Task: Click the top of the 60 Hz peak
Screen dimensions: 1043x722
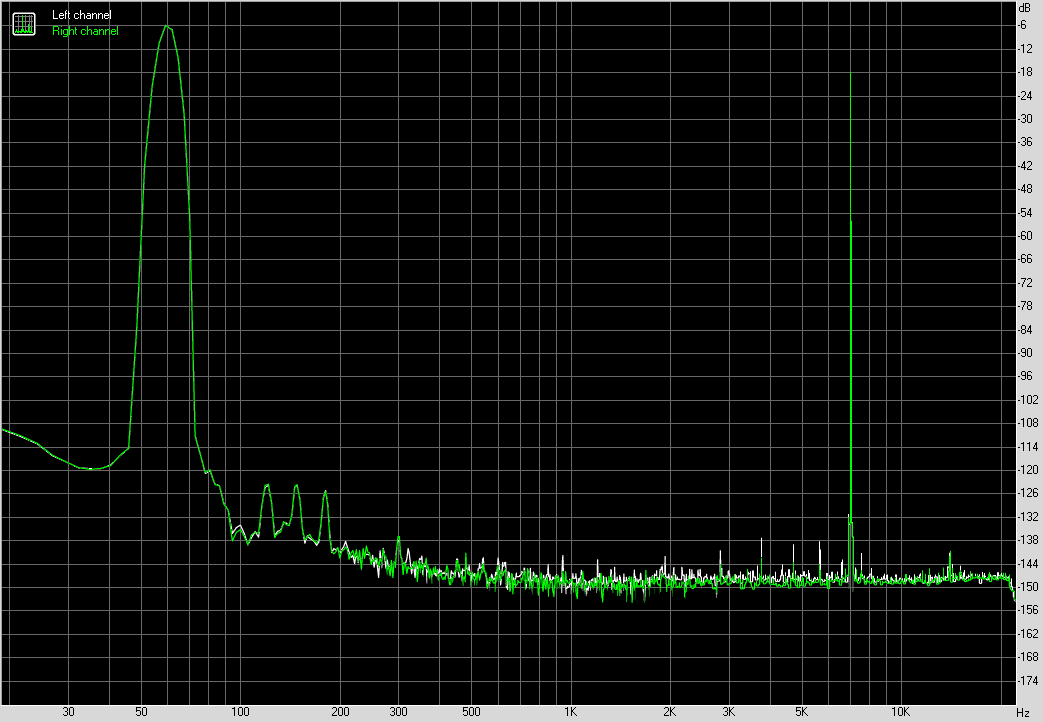Action: tap(167, 27)
